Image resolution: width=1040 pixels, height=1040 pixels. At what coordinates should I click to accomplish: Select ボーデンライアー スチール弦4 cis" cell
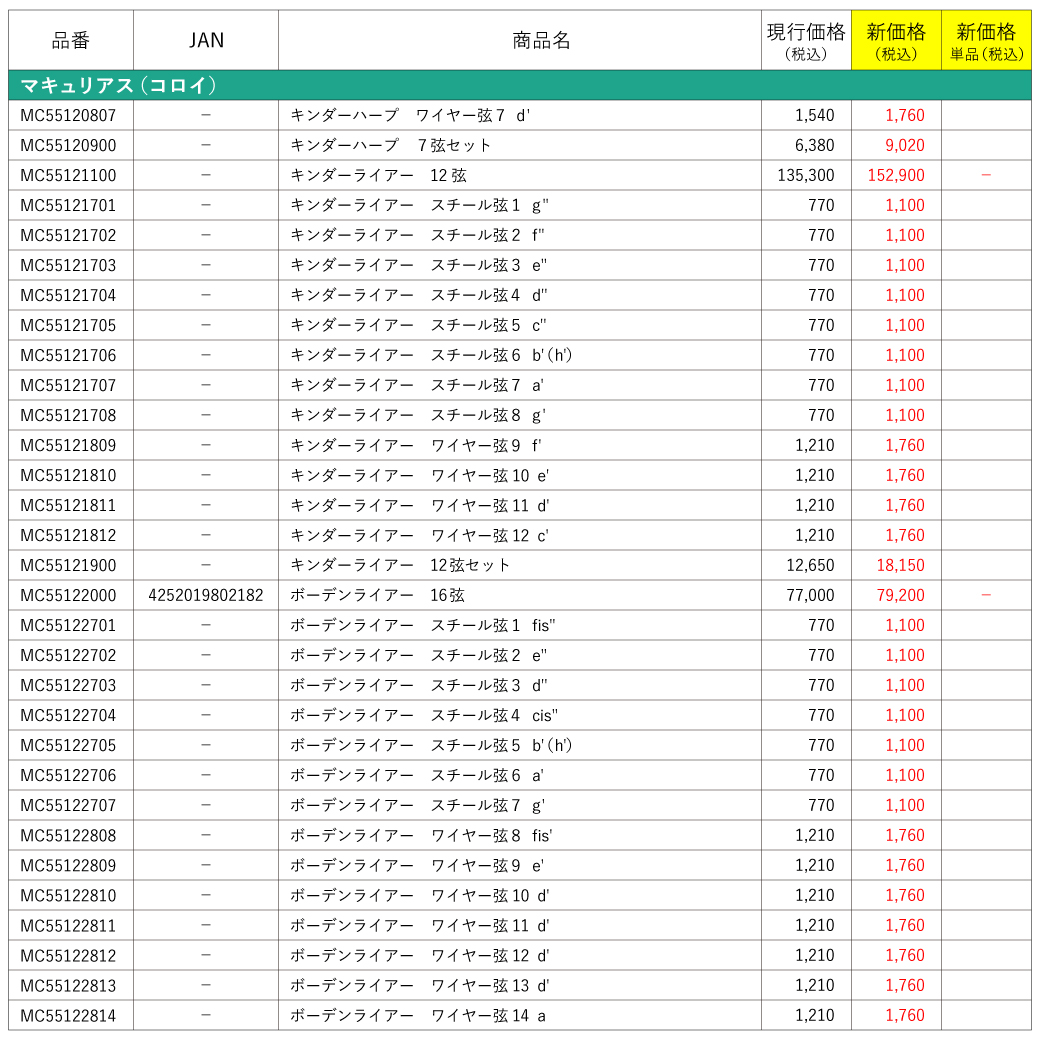click(x=519, y=715)
